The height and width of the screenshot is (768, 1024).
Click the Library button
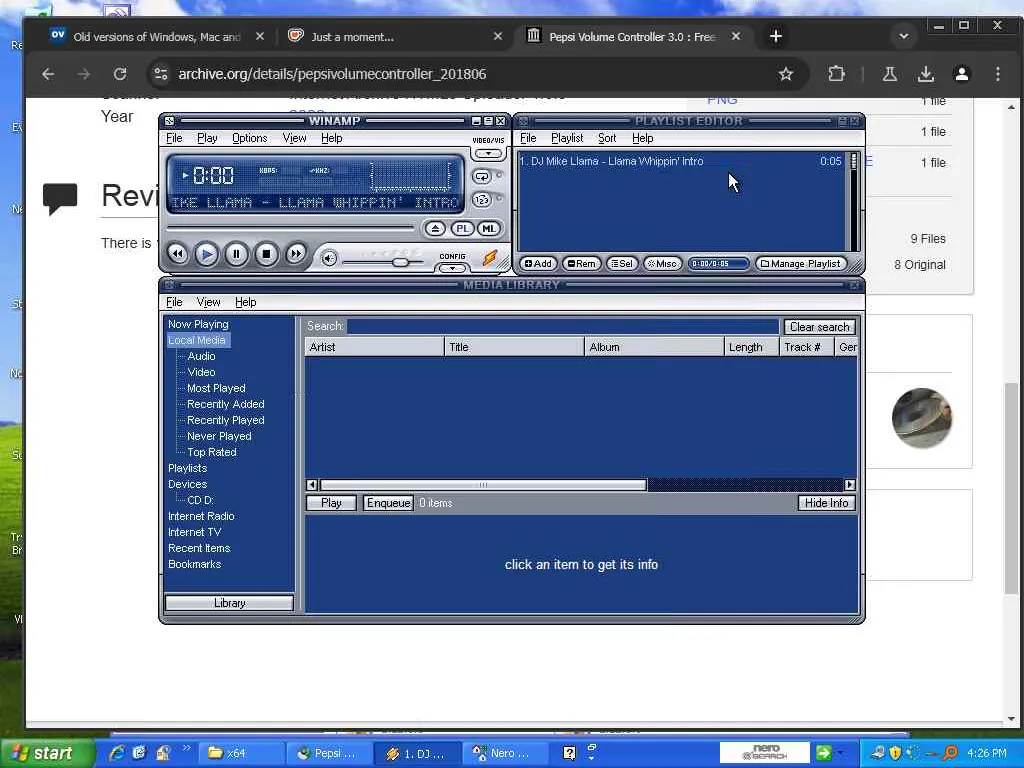point(229,603)
